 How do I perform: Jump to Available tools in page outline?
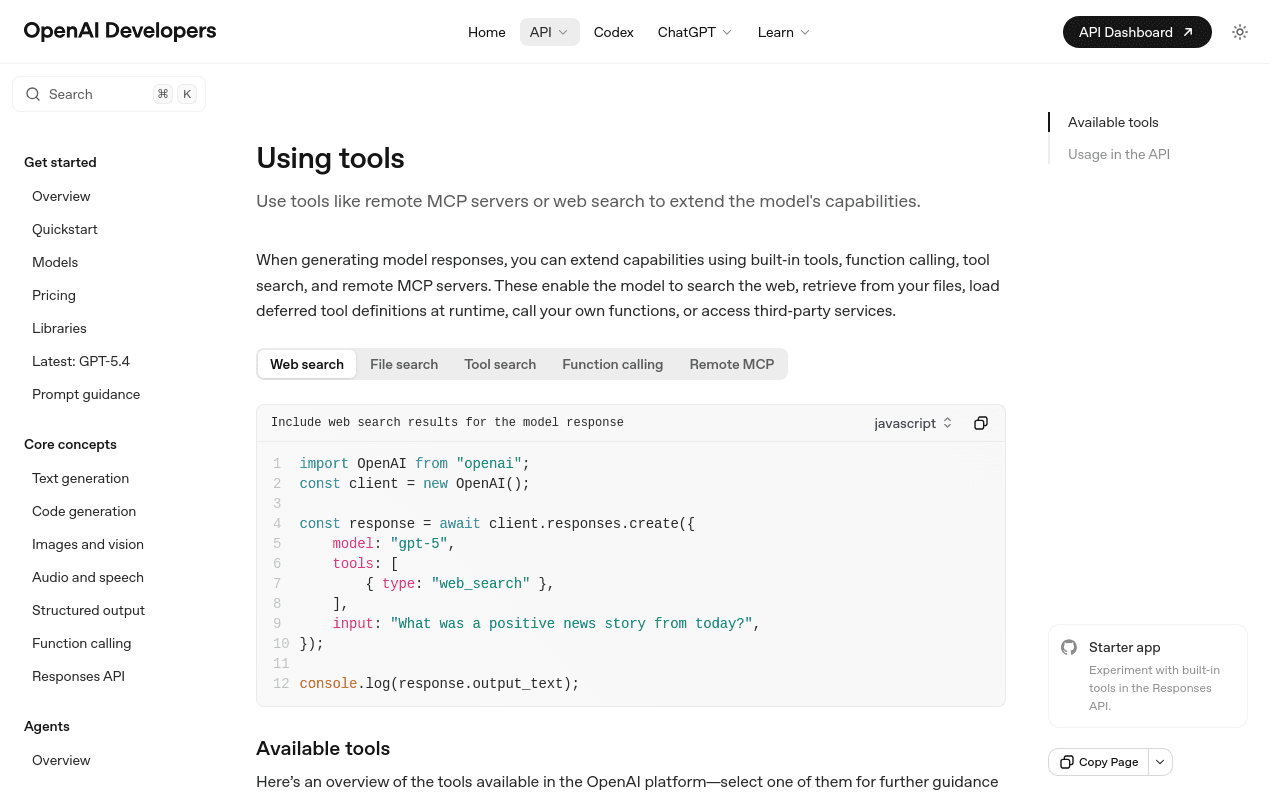point(1113,122)
